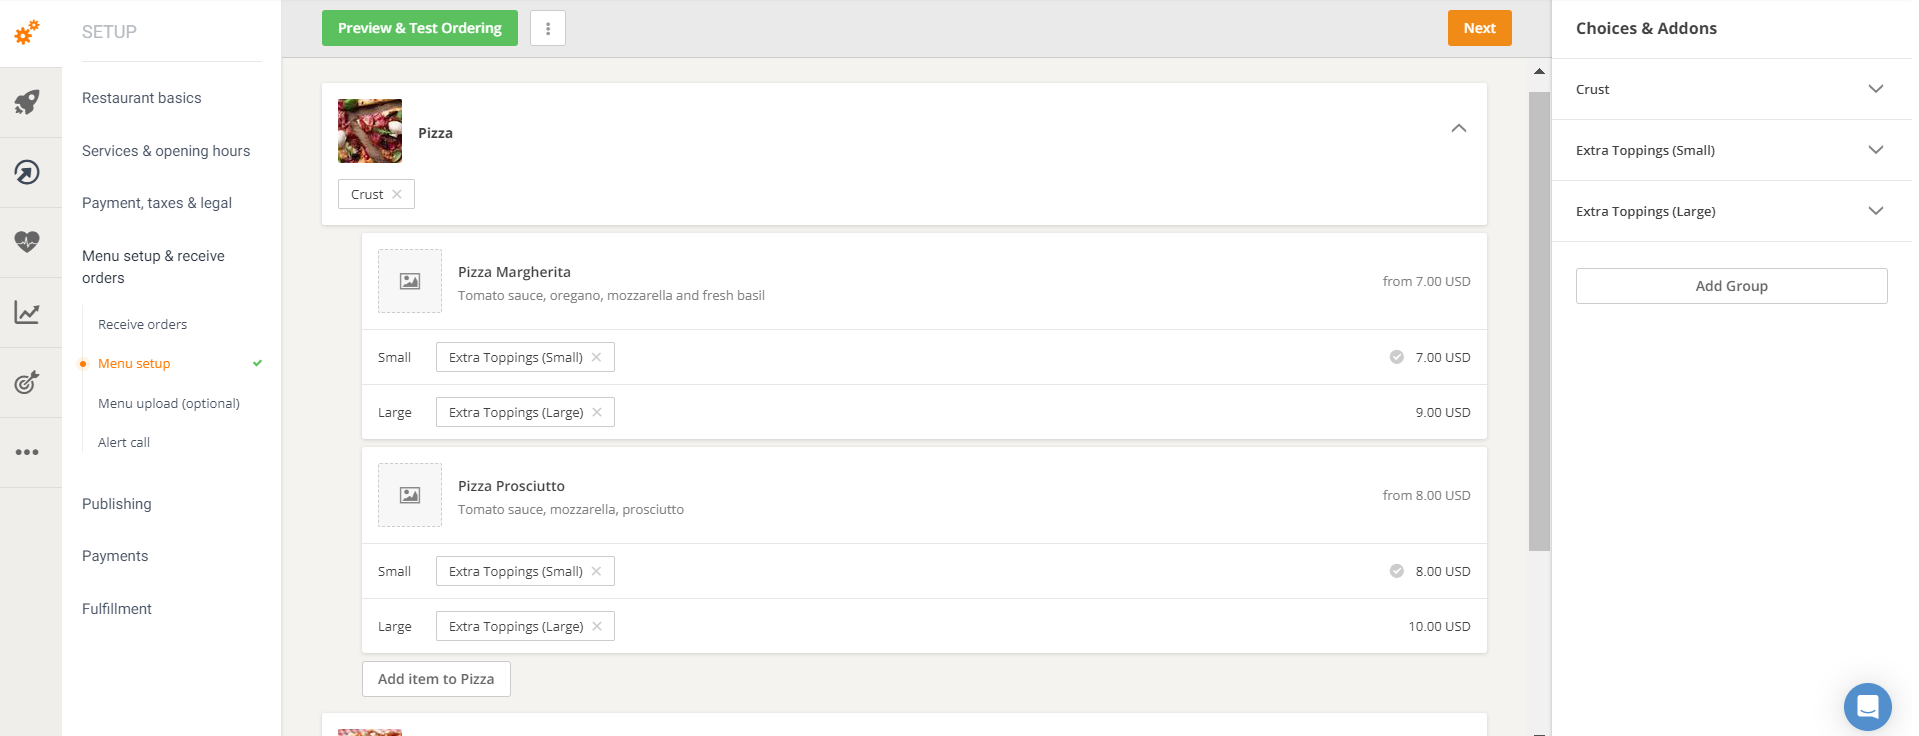This screenshot has width=1919, height=736.
Task: Toggle default check on Margherita 7.00 USD
Action: (x=1397, y=357)
